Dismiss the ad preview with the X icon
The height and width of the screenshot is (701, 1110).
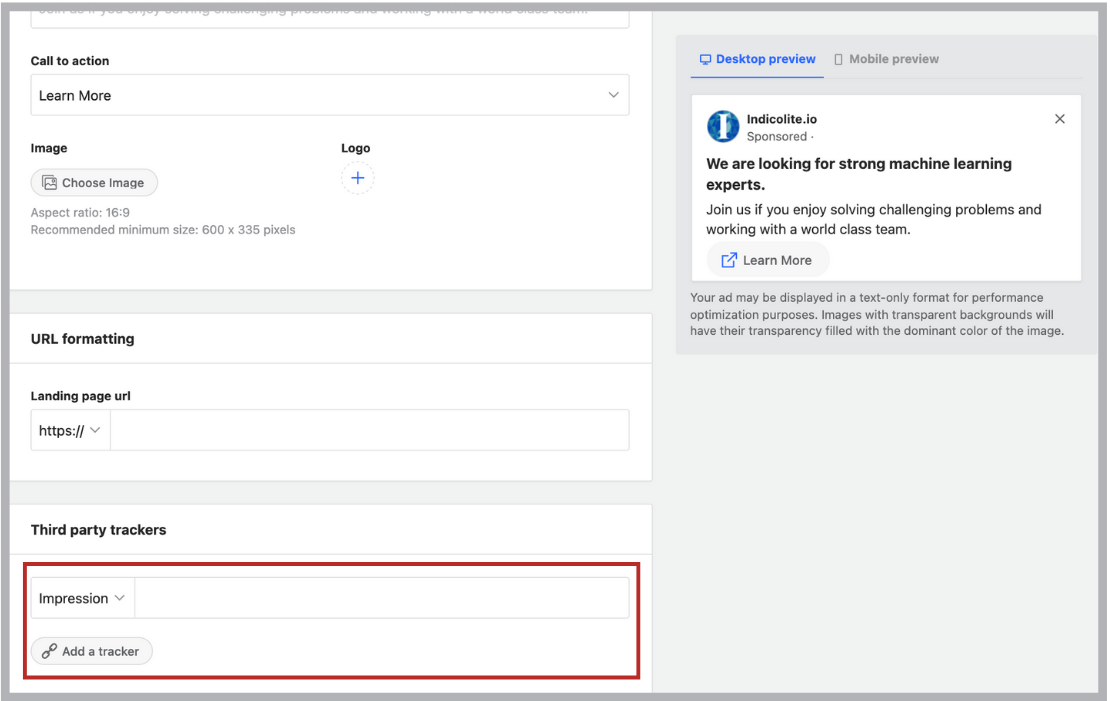pyautogui.click(x=1060, y=119)
